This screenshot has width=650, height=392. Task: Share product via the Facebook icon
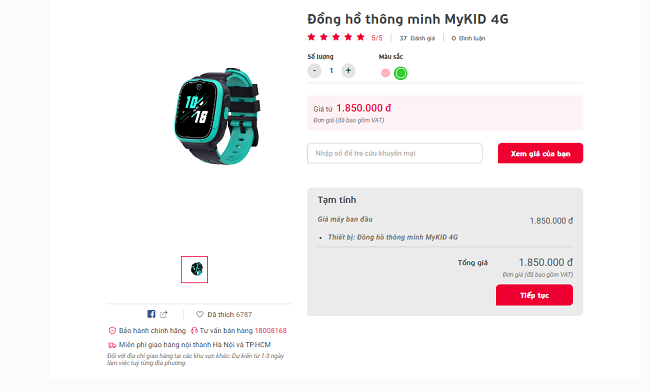pos(151,314)
